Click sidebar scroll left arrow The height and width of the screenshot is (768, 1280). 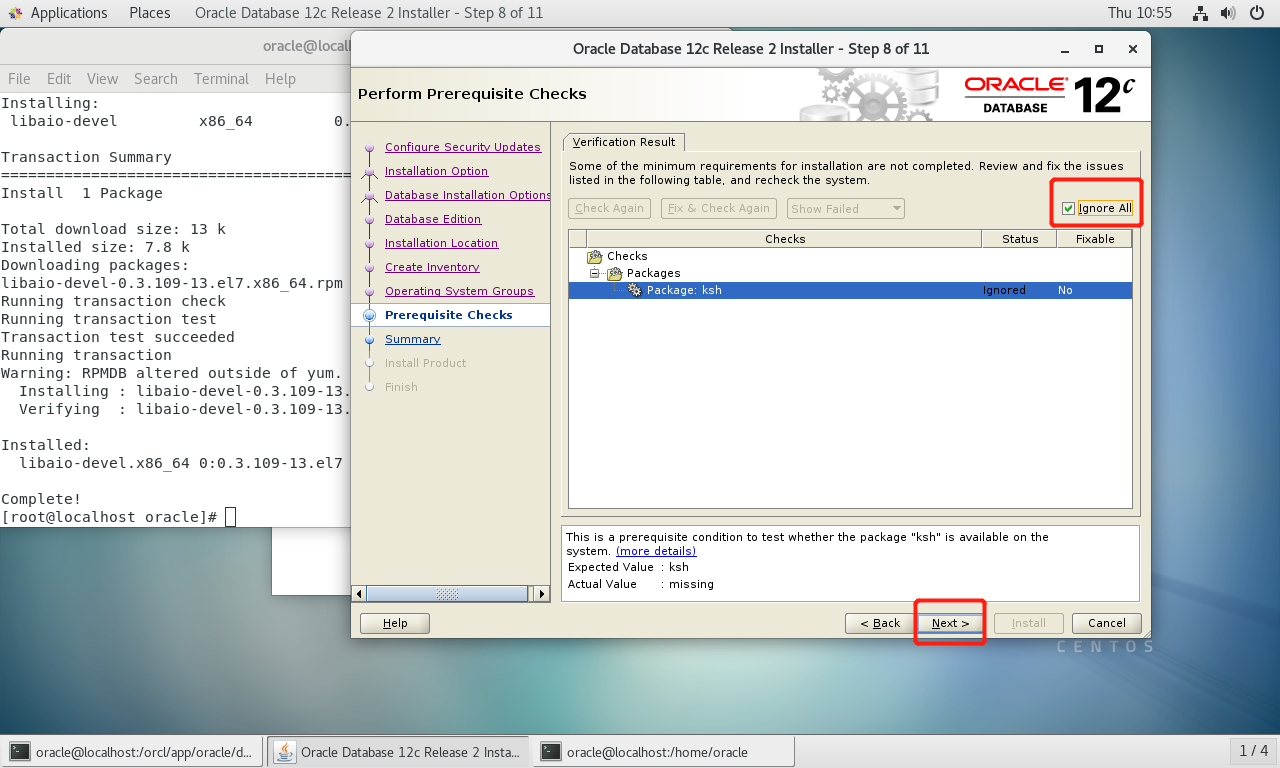click(358, 594)
